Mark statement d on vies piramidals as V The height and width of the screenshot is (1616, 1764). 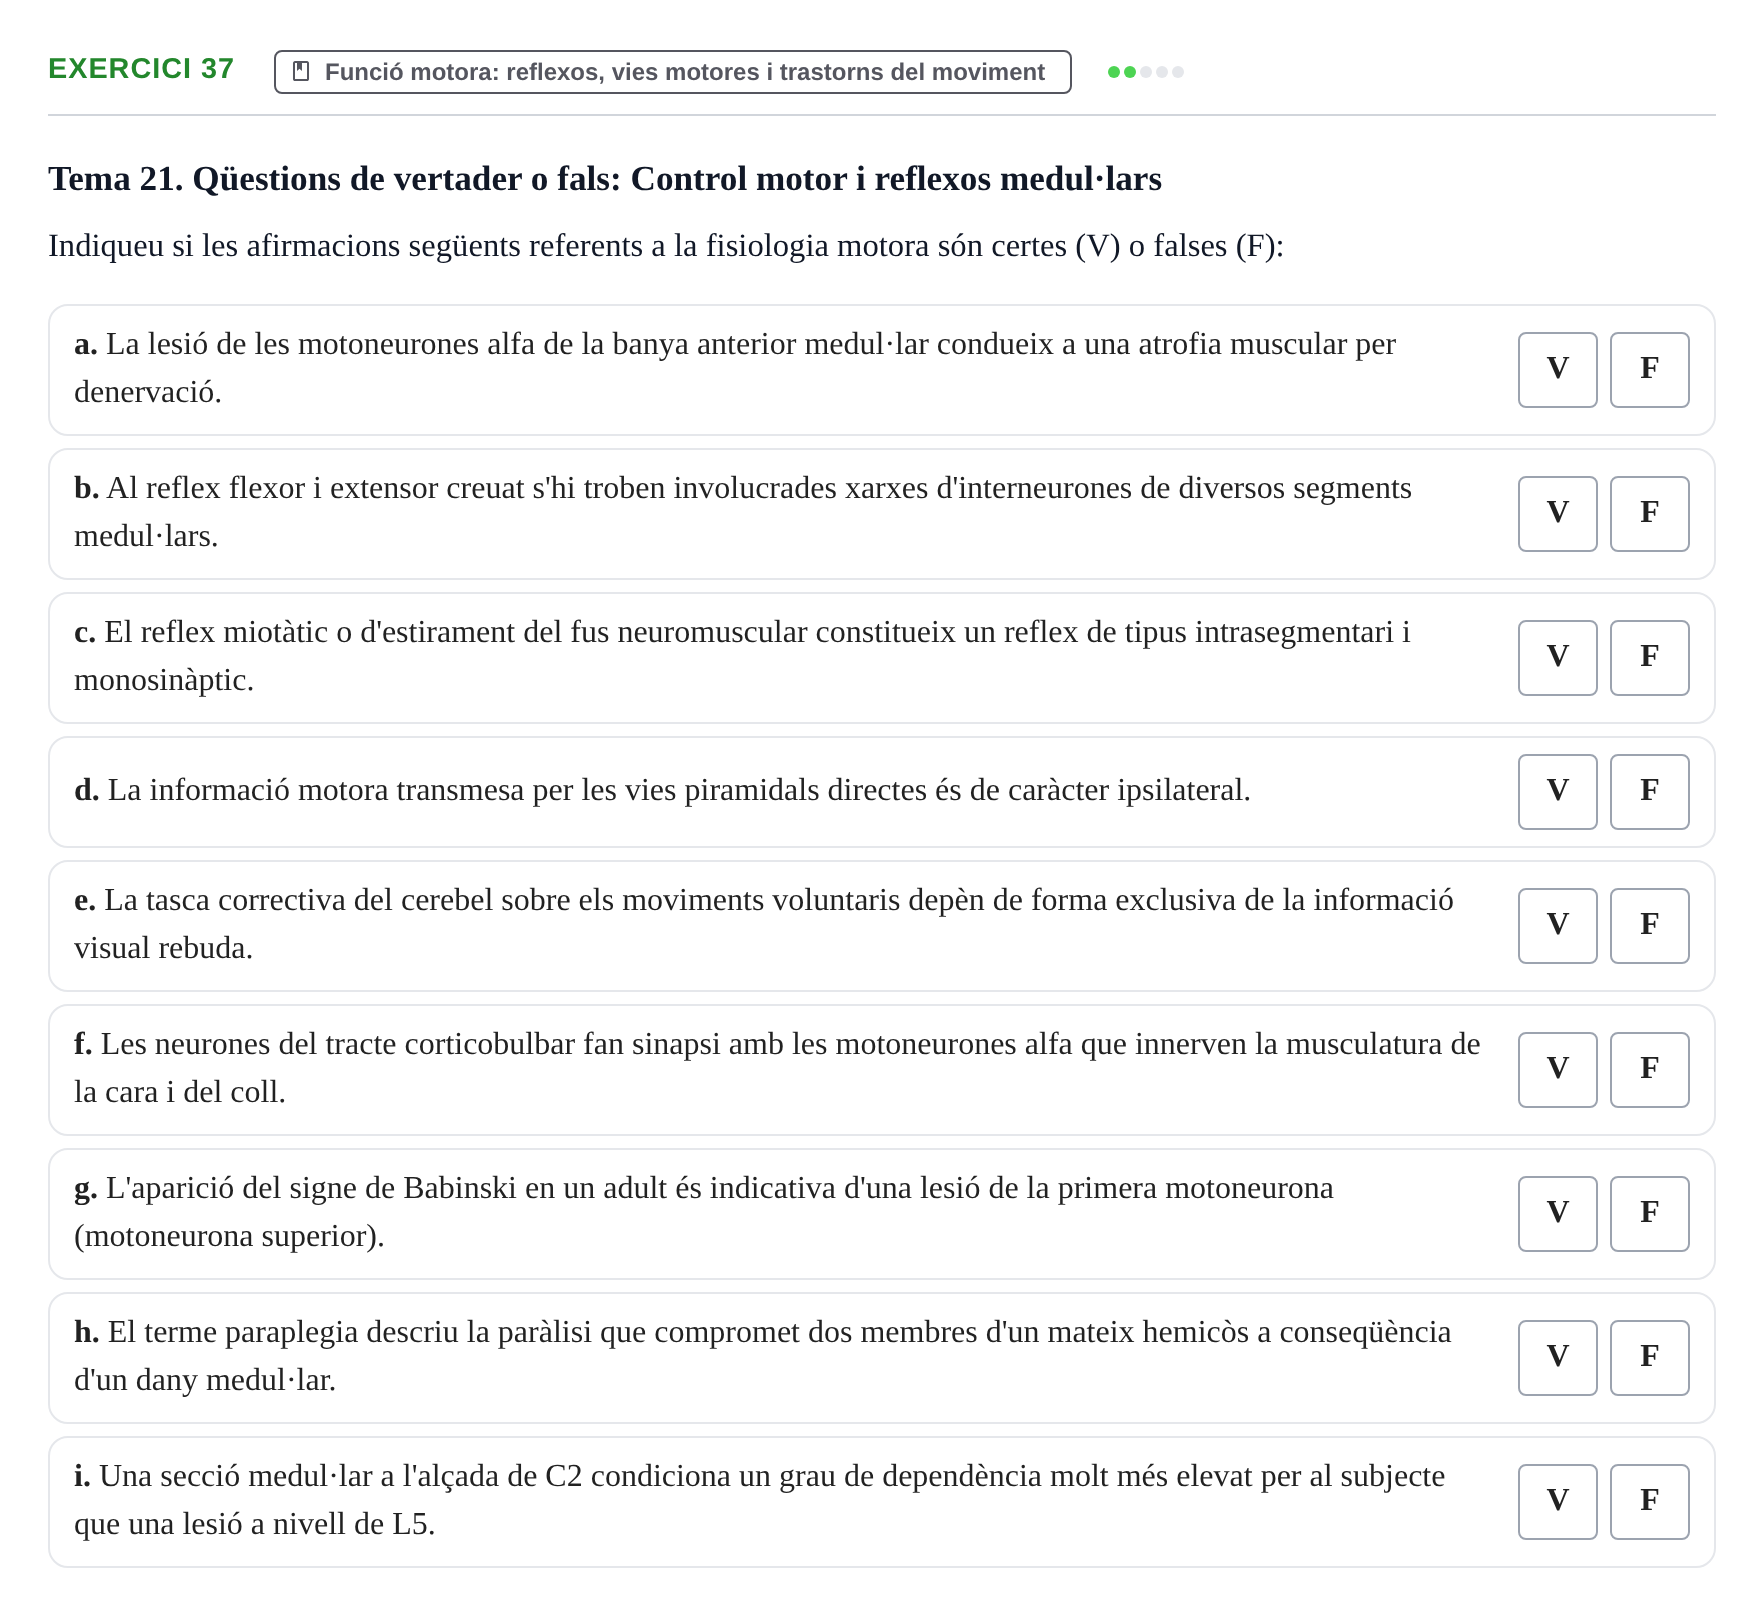pos(1557,792)
